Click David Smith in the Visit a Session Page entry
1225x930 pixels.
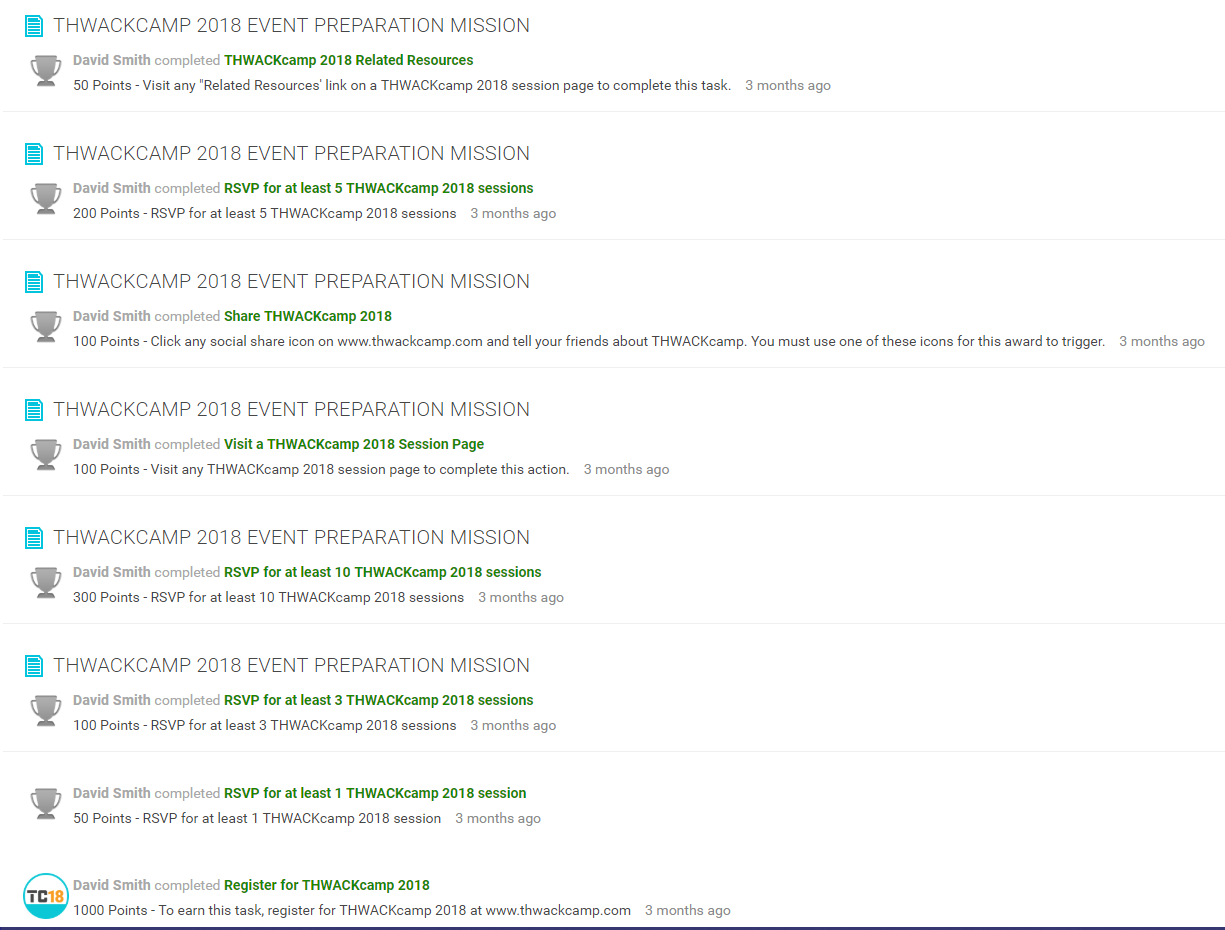112,444
